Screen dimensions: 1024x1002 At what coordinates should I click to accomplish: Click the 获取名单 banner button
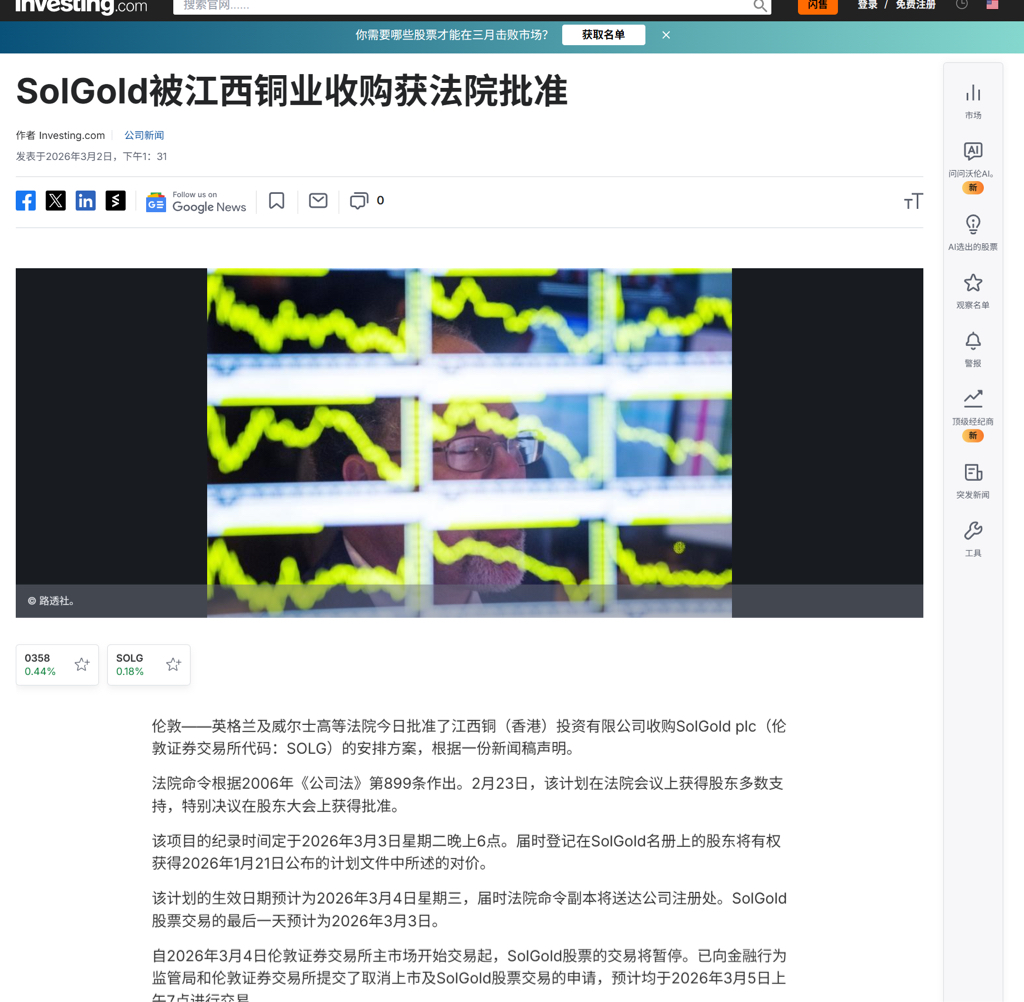(x=603, y=35)
